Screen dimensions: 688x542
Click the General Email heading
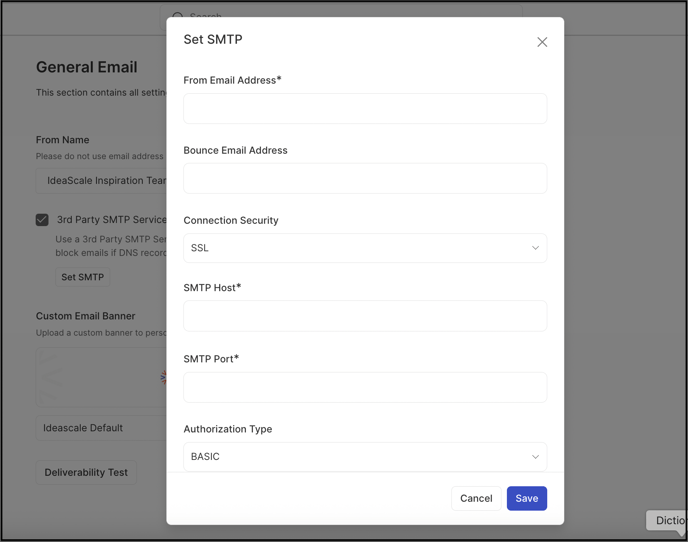point(86,67)
